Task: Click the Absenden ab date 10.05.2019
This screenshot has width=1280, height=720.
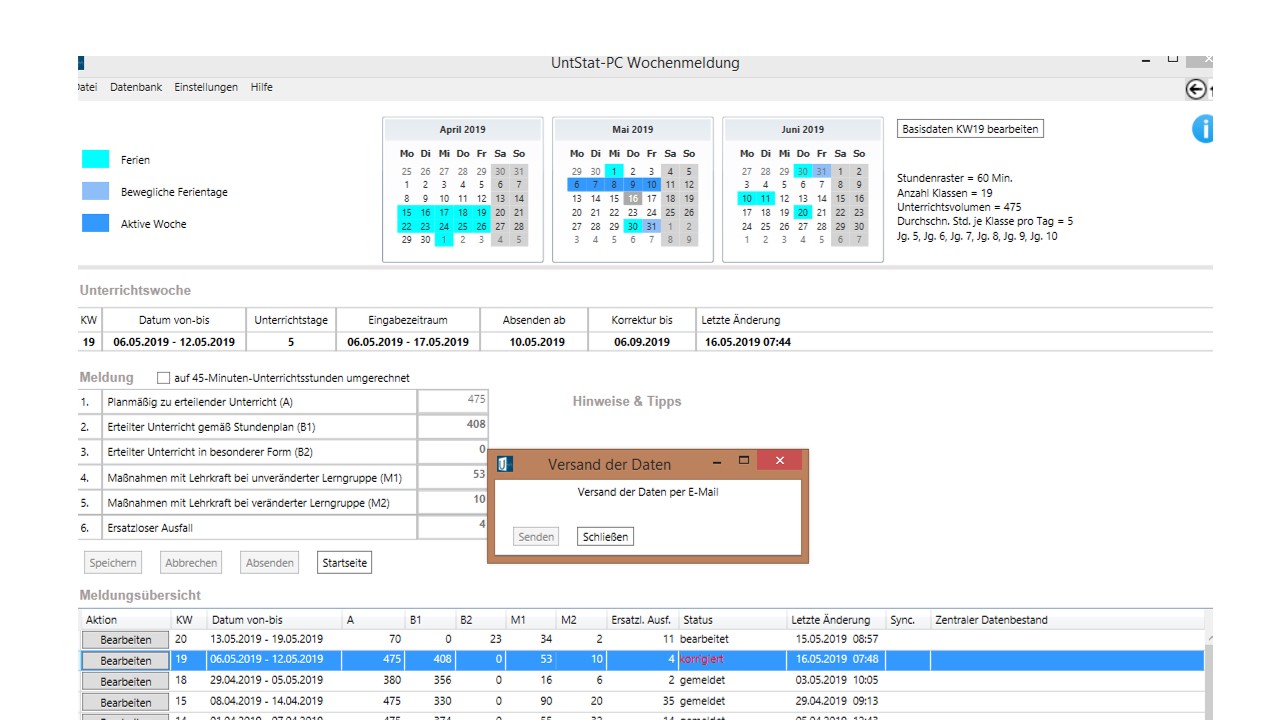Action: (536, 342)
